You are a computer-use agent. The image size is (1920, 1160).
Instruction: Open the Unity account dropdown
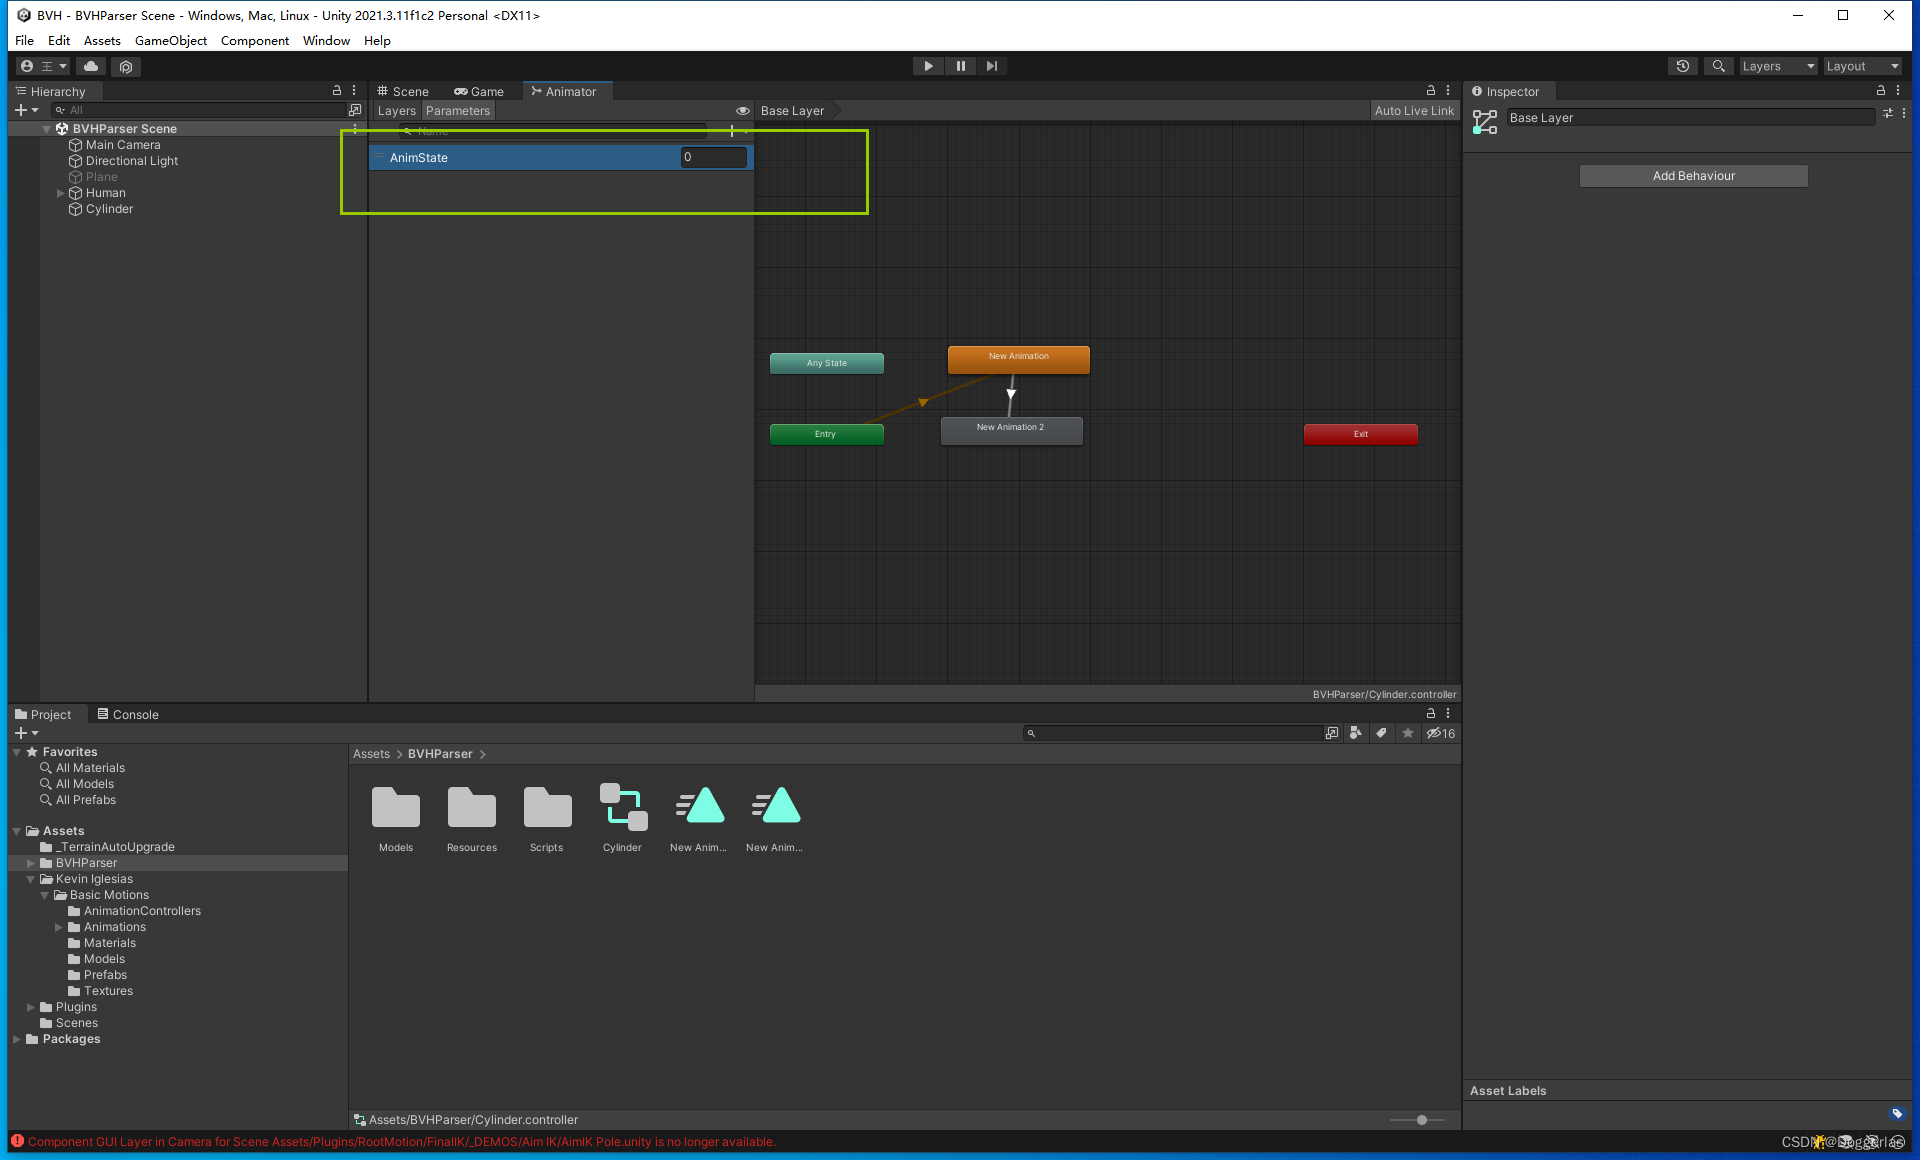[43, 66]
